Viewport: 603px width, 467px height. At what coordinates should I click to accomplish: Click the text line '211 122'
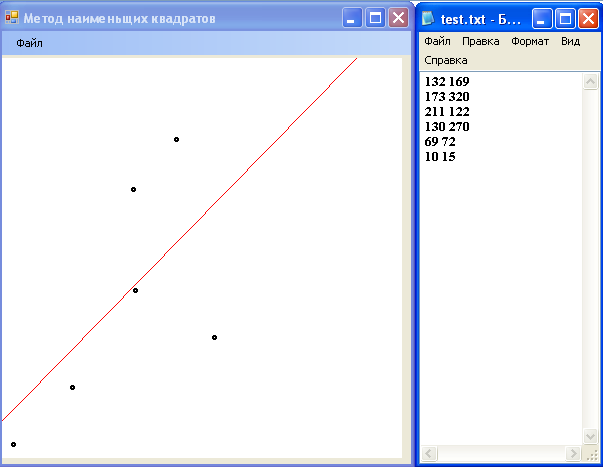(447, 112)
